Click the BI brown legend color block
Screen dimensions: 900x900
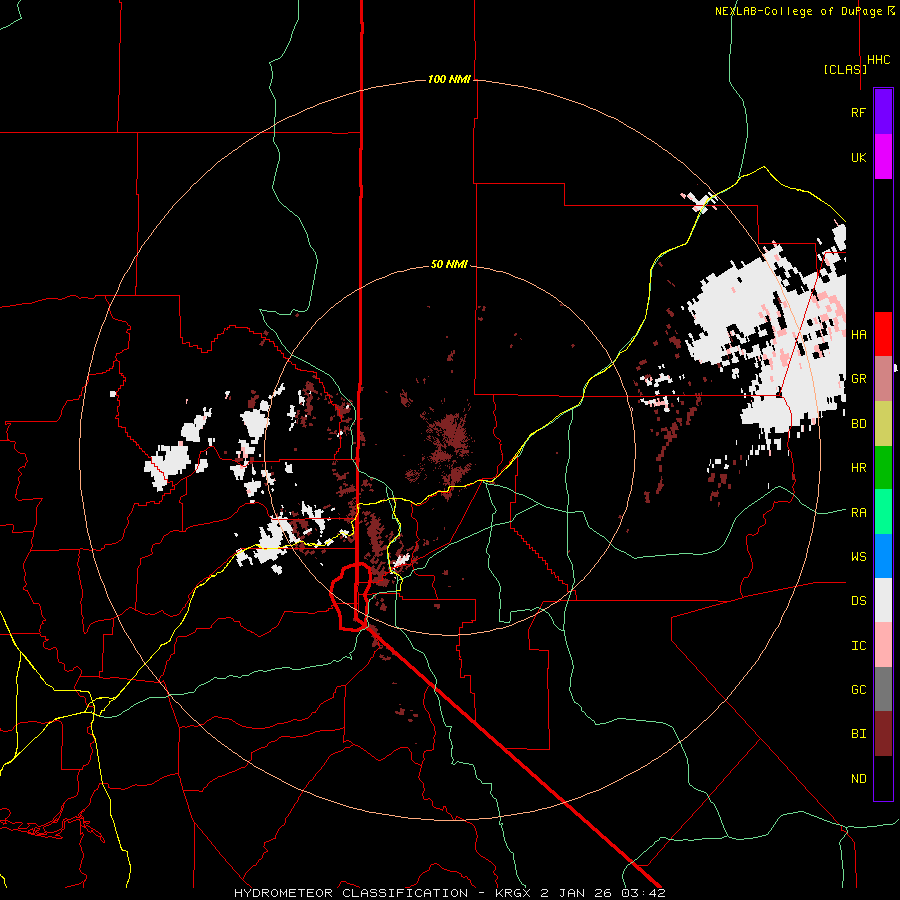(883, 734)
